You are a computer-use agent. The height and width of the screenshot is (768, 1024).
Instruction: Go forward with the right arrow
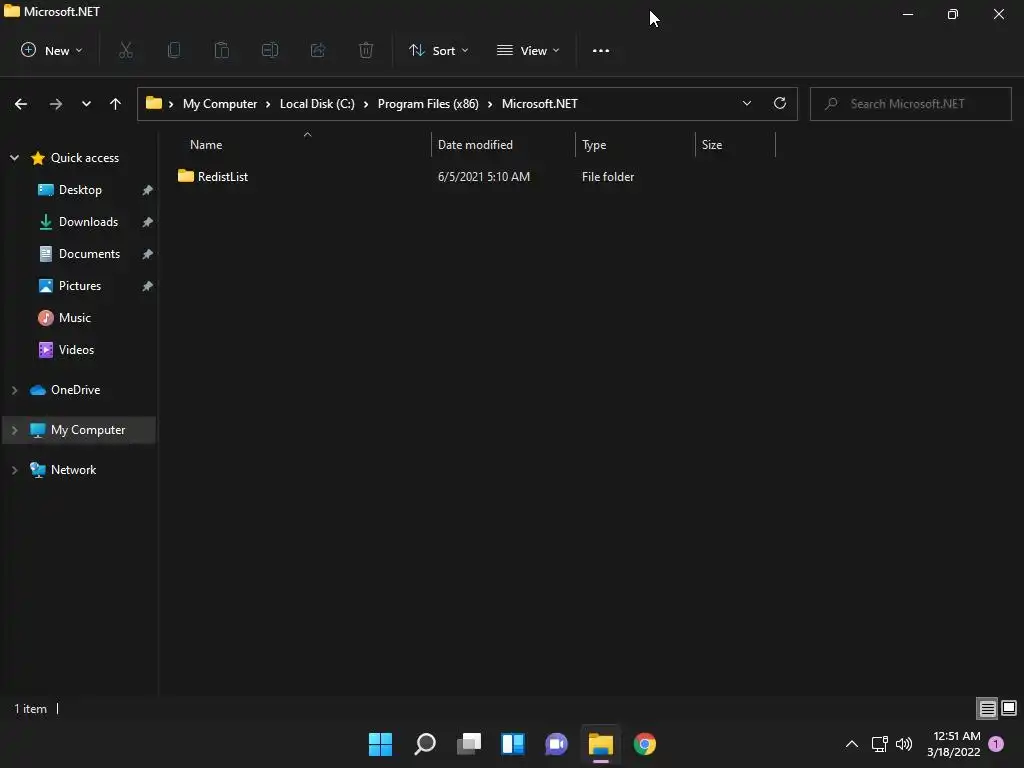click(x=56, y=104)
